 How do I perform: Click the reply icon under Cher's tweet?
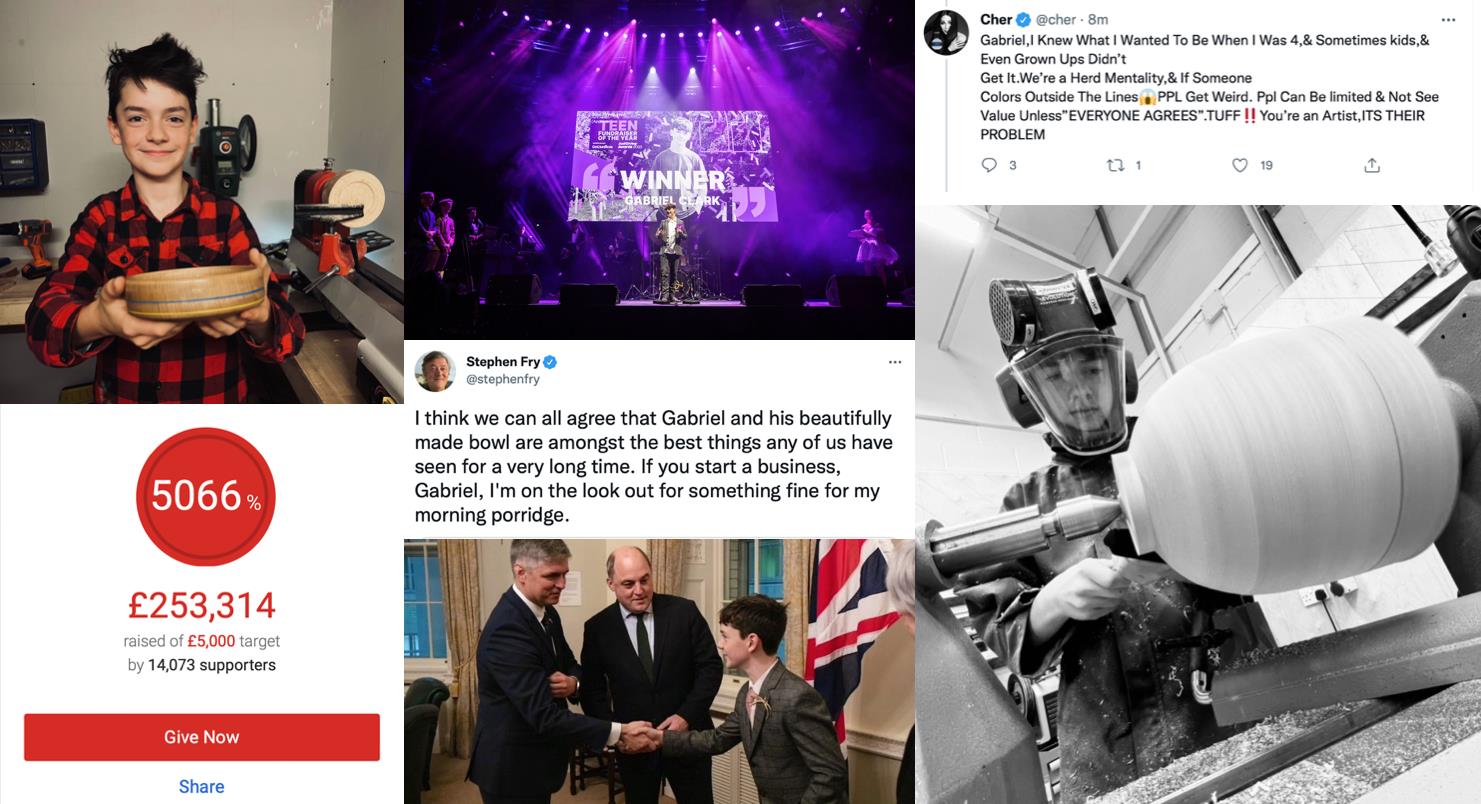pyautogui.click(x=989, y=165)
